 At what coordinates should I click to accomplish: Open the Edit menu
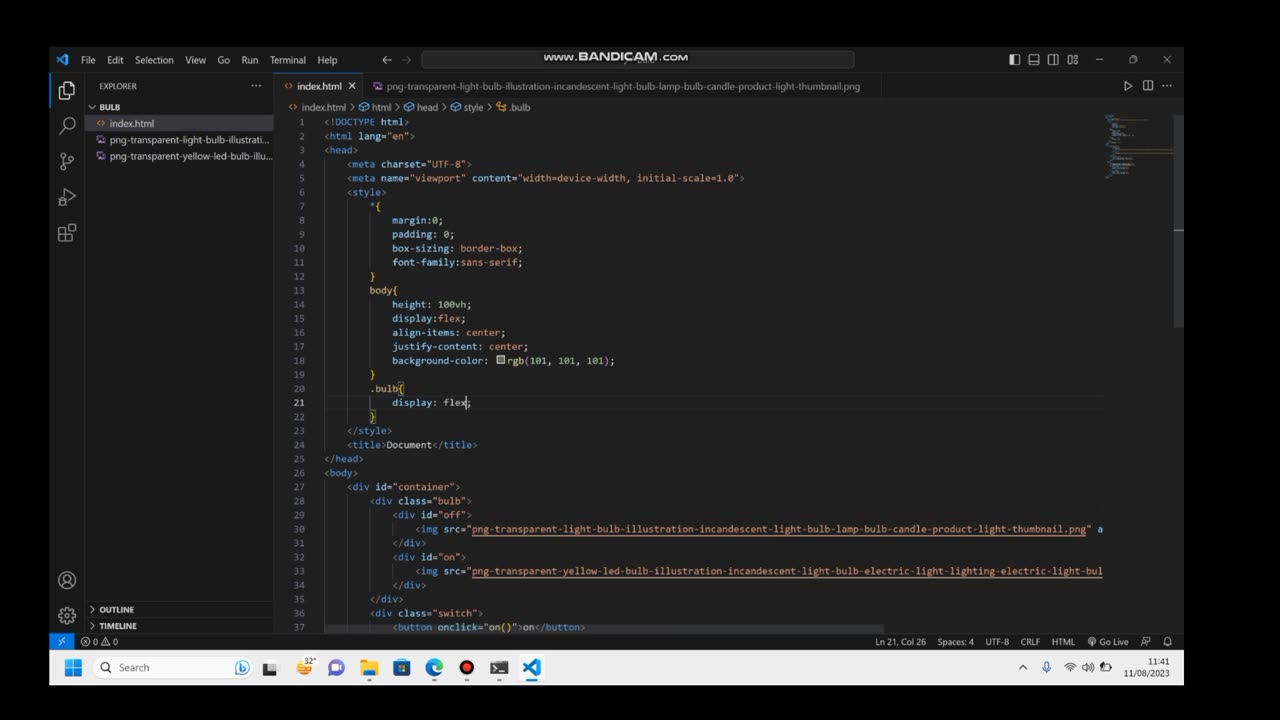[x=115, y=60]
